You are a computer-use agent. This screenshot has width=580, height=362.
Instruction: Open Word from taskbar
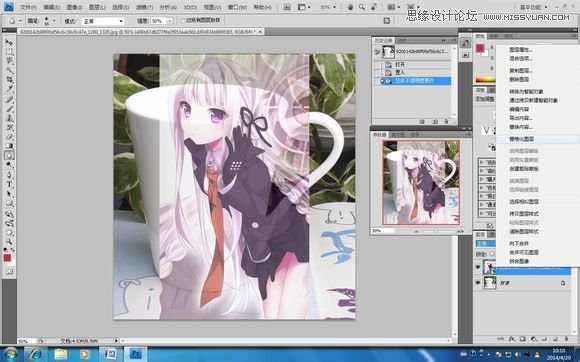tap(110, 354)
